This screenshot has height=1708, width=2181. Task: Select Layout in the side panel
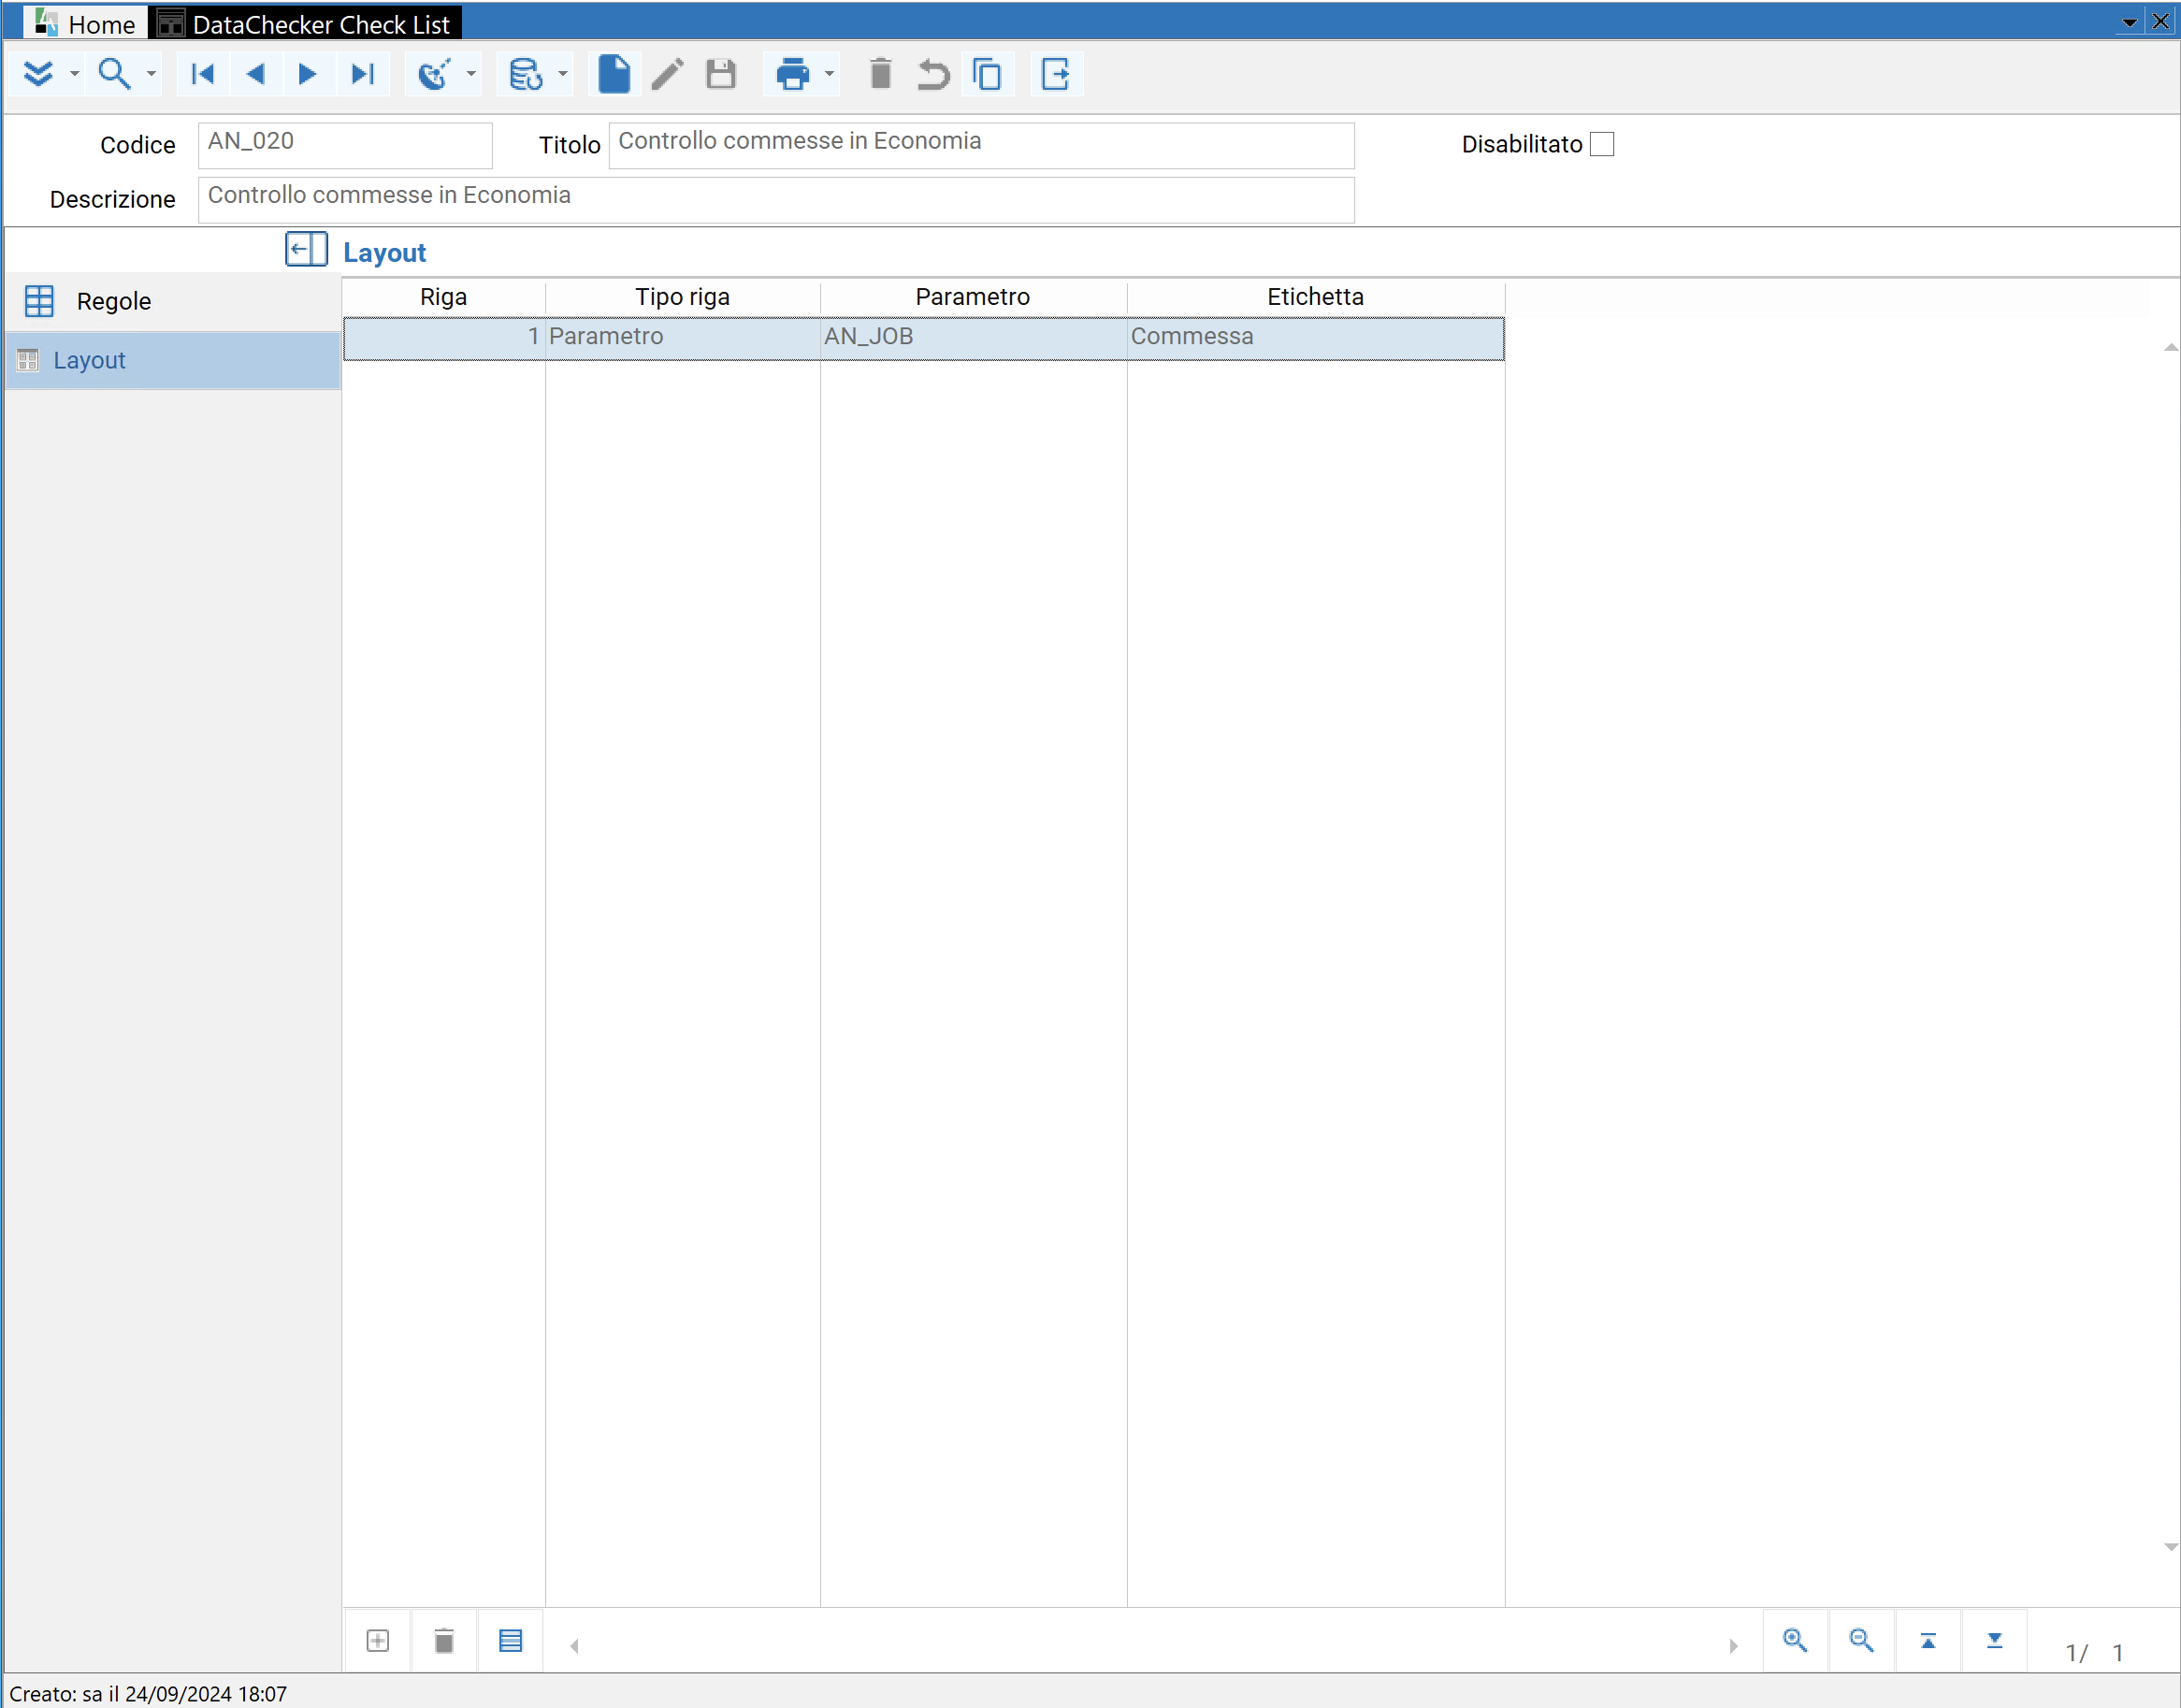[x=172, y=360]
